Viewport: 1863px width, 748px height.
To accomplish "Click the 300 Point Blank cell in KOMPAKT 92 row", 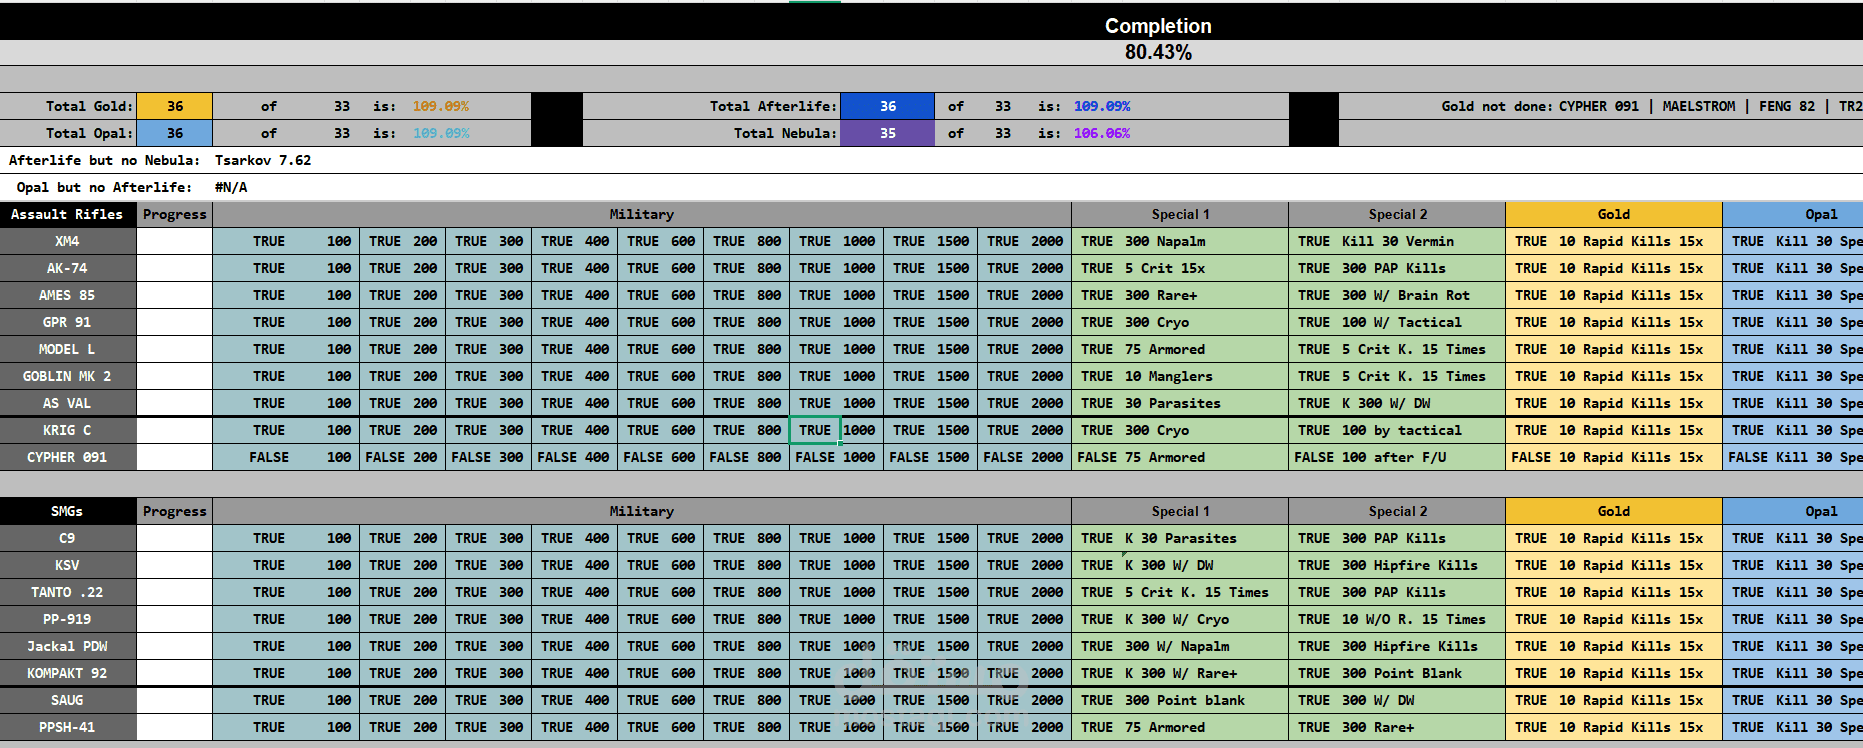I will click(1421, 673).
